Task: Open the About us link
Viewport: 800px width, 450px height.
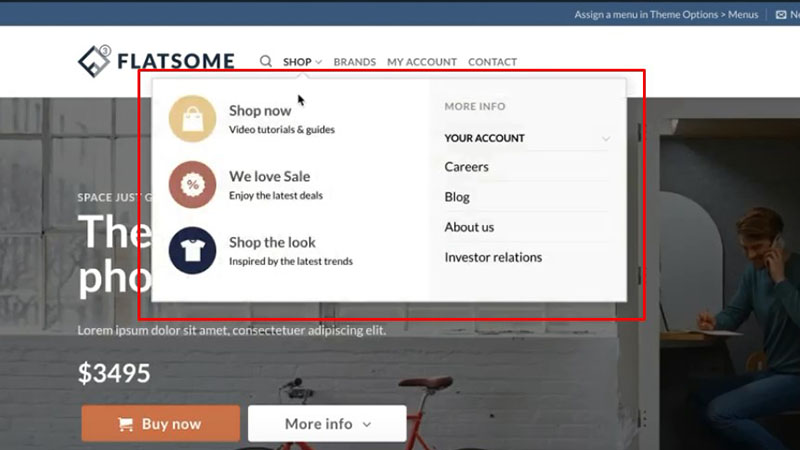Action: (x=469, y=227)
